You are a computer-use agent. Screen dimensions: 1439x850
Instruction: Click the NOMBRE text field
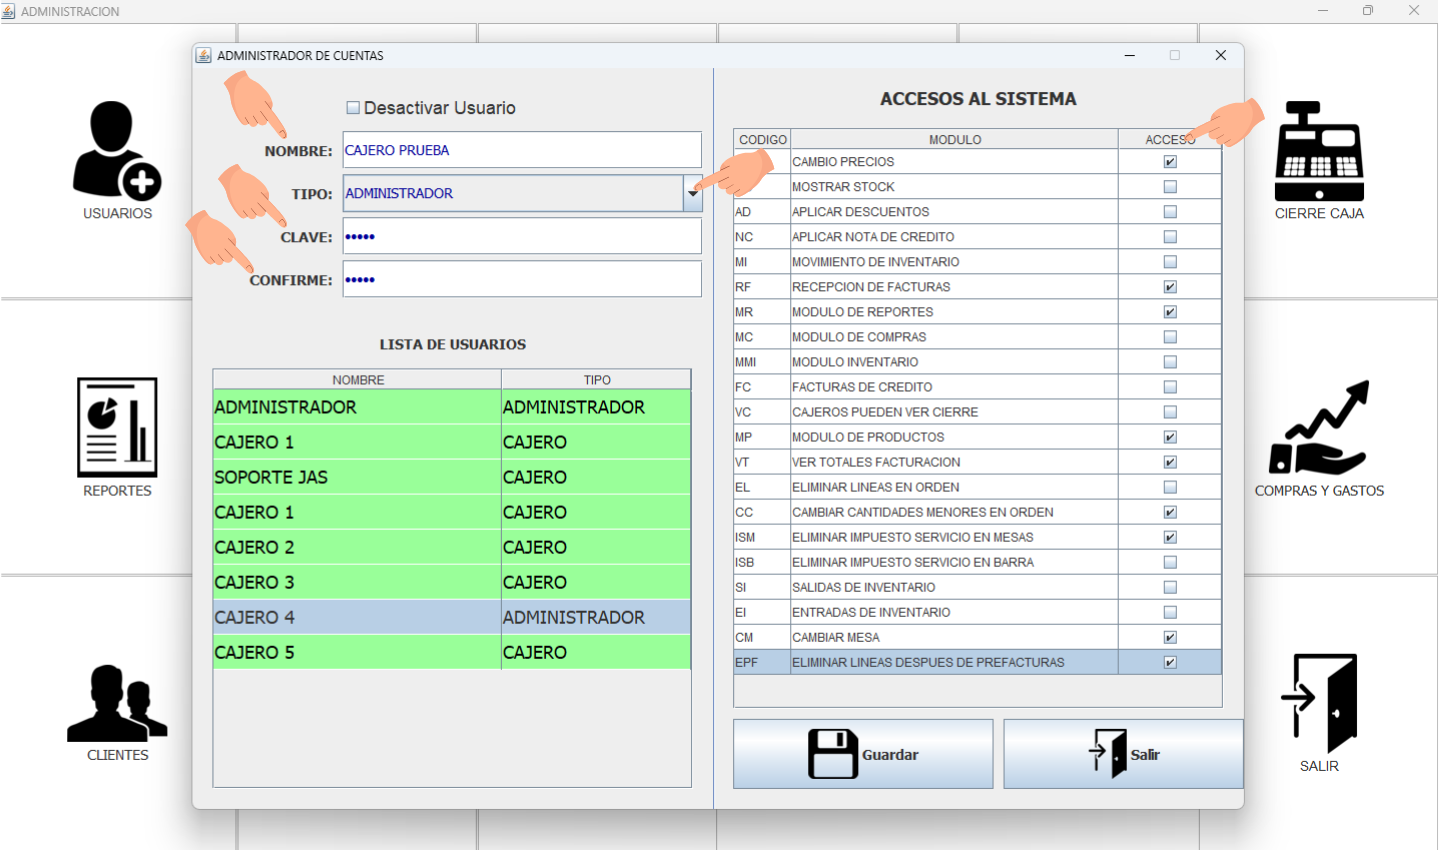click(521, 150)
